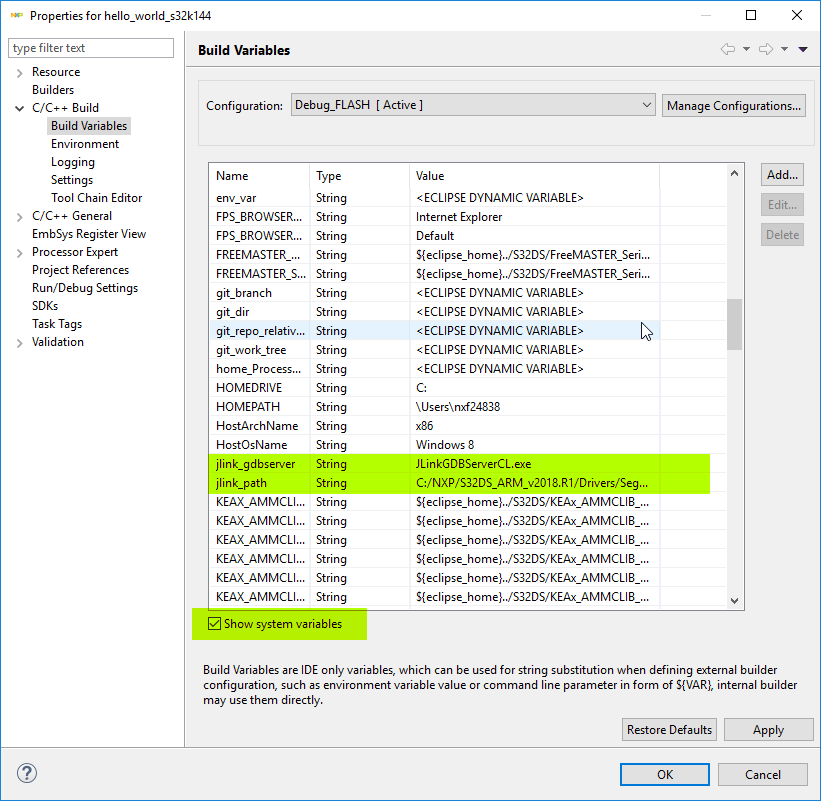Select Settings in the tree
This screenshot has width=821, height=801.
(72, 180)
